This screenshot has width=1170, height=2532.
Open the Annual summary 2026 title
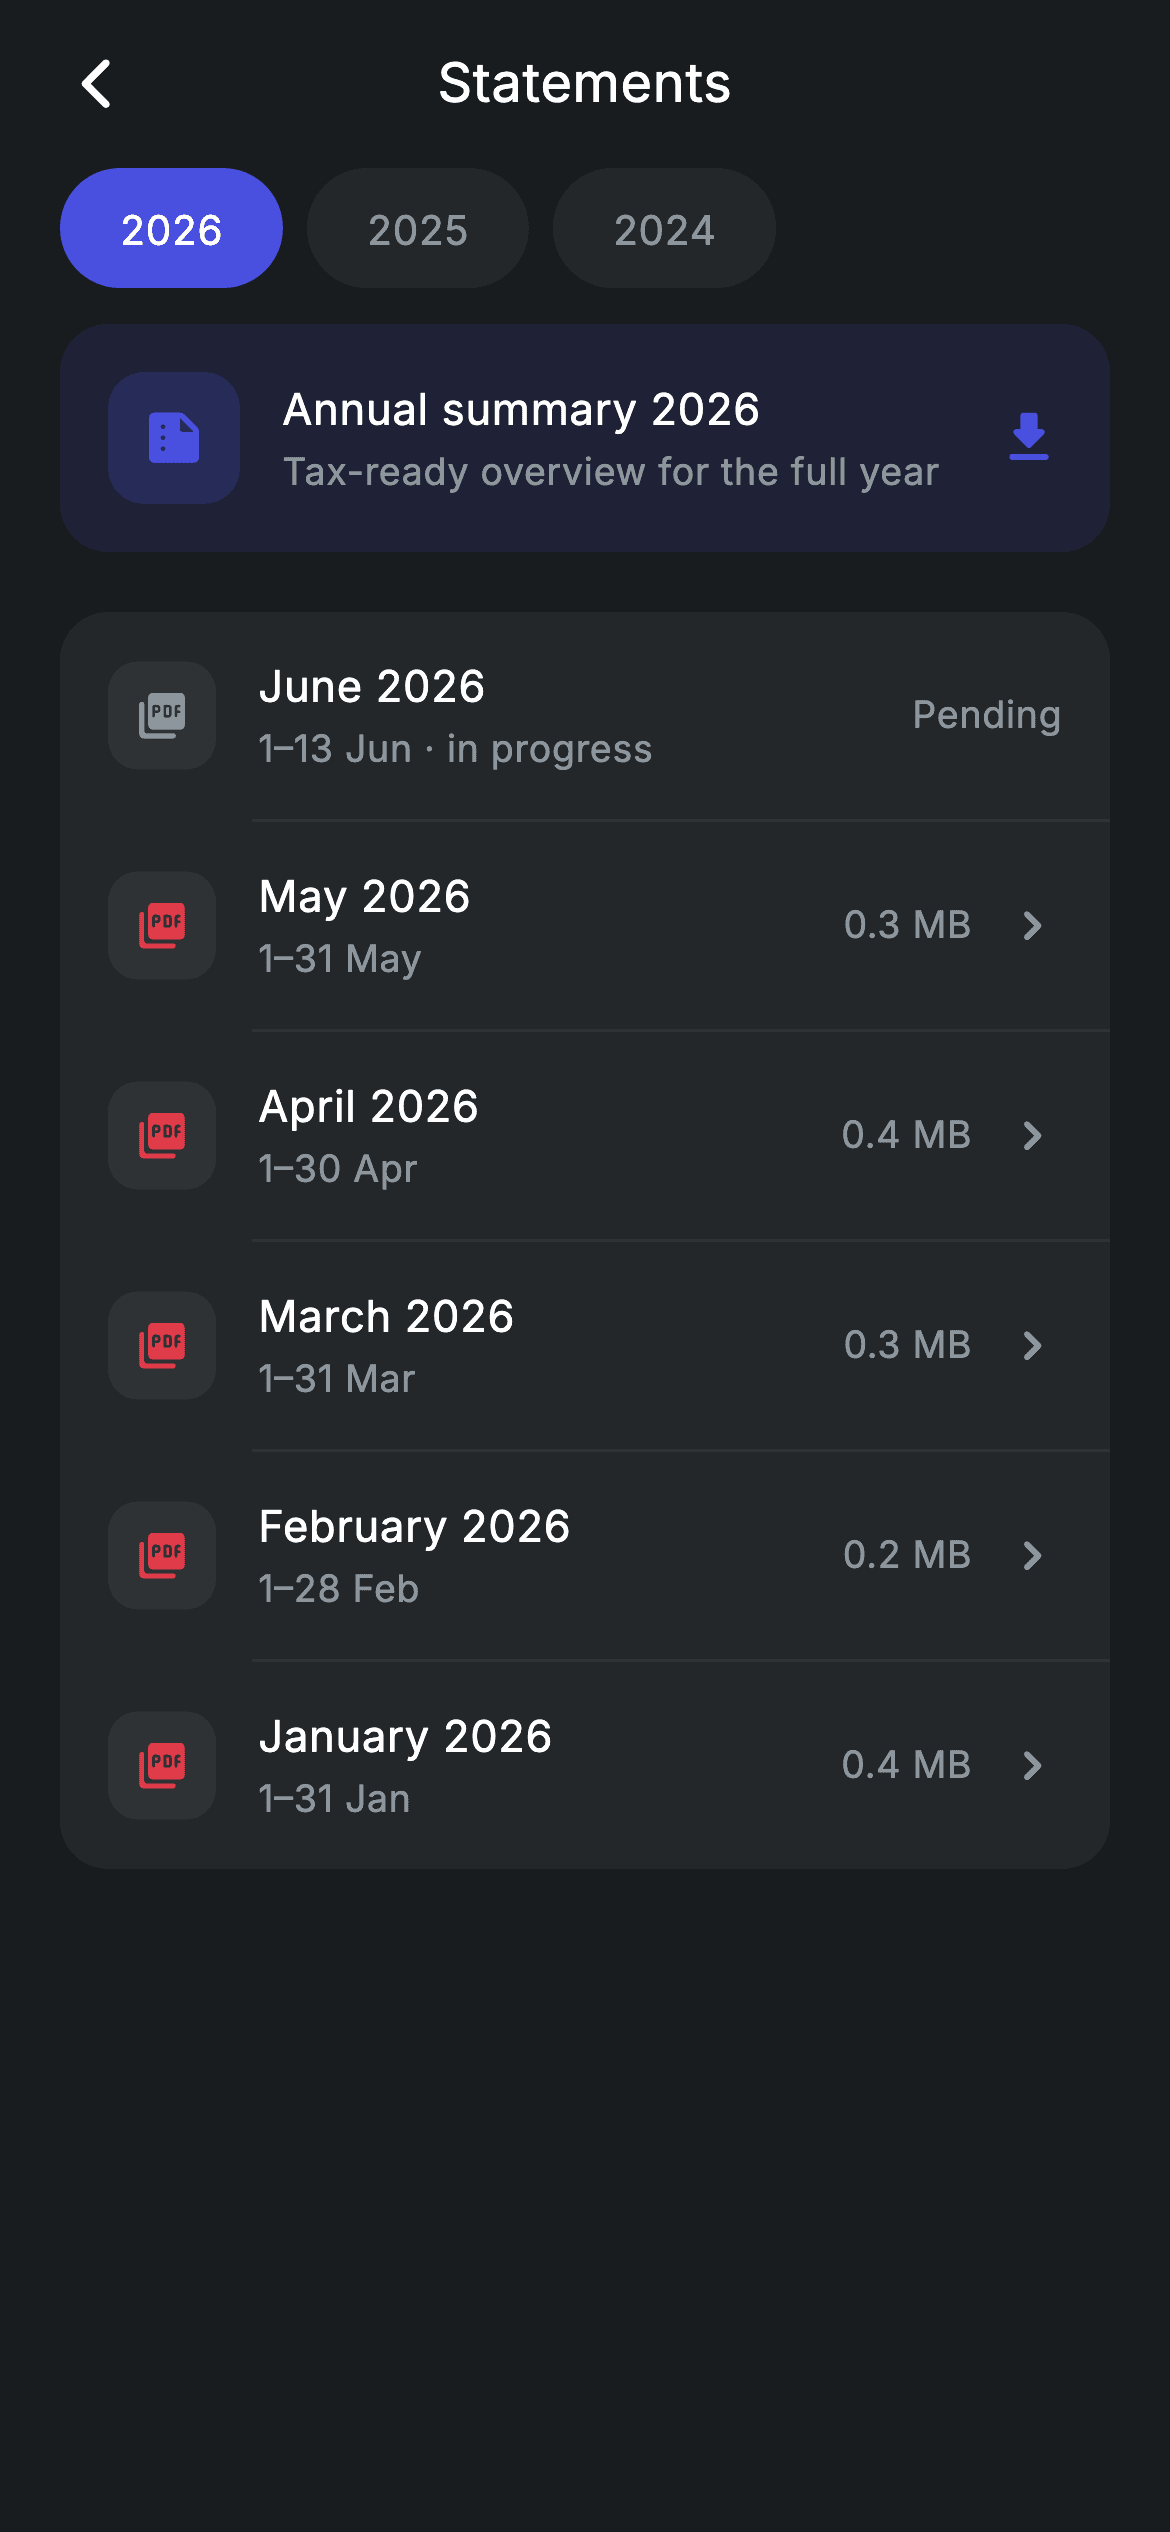[x=521, y=410]
